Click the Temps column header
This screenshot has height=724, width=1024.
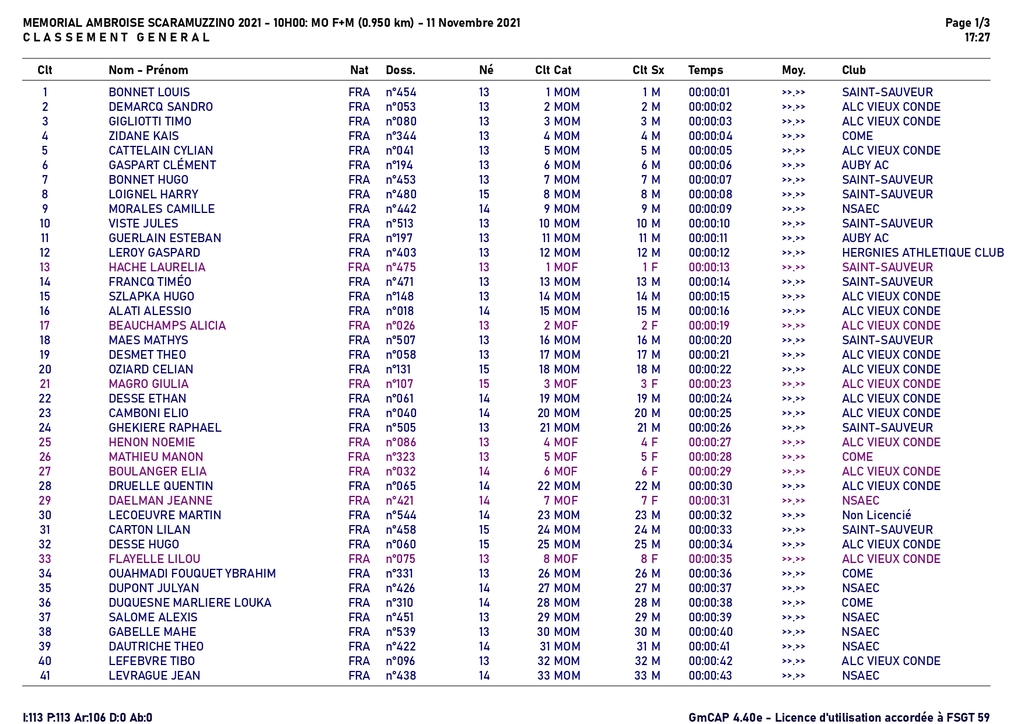click(705, 70)
